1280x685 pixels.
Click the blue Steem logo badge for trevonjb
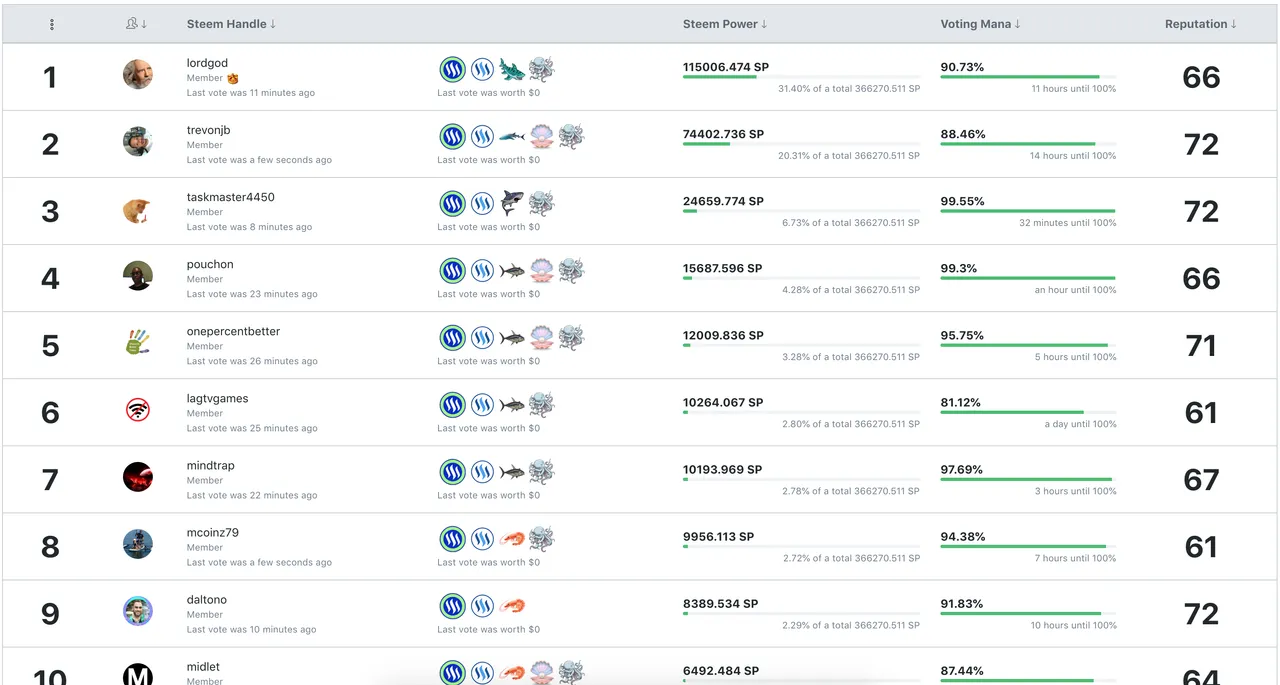click(x=483, y=136)
